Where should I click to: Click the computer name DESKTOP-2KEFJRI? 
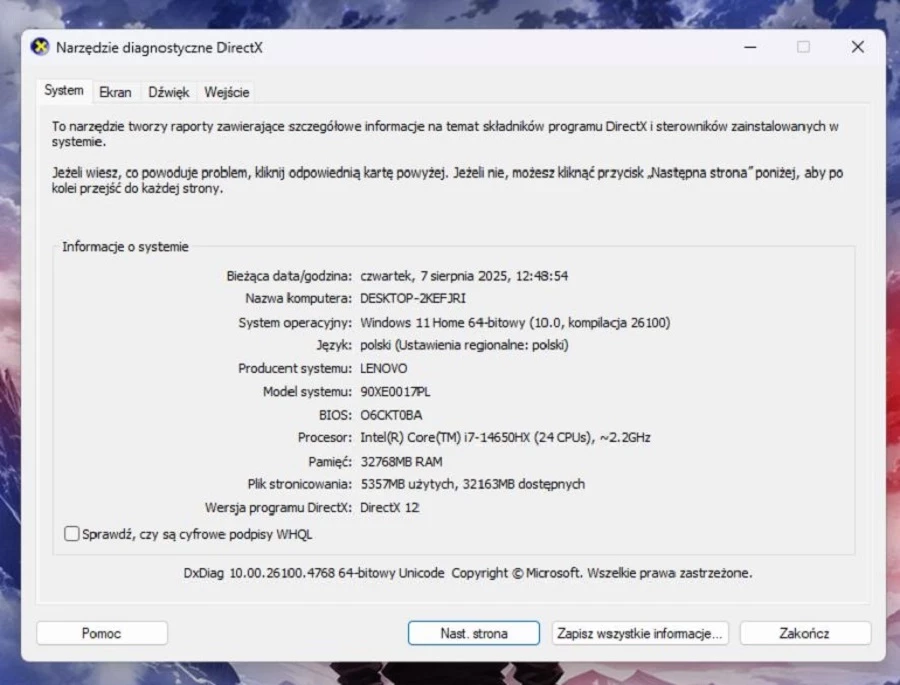tap(413, 298)
